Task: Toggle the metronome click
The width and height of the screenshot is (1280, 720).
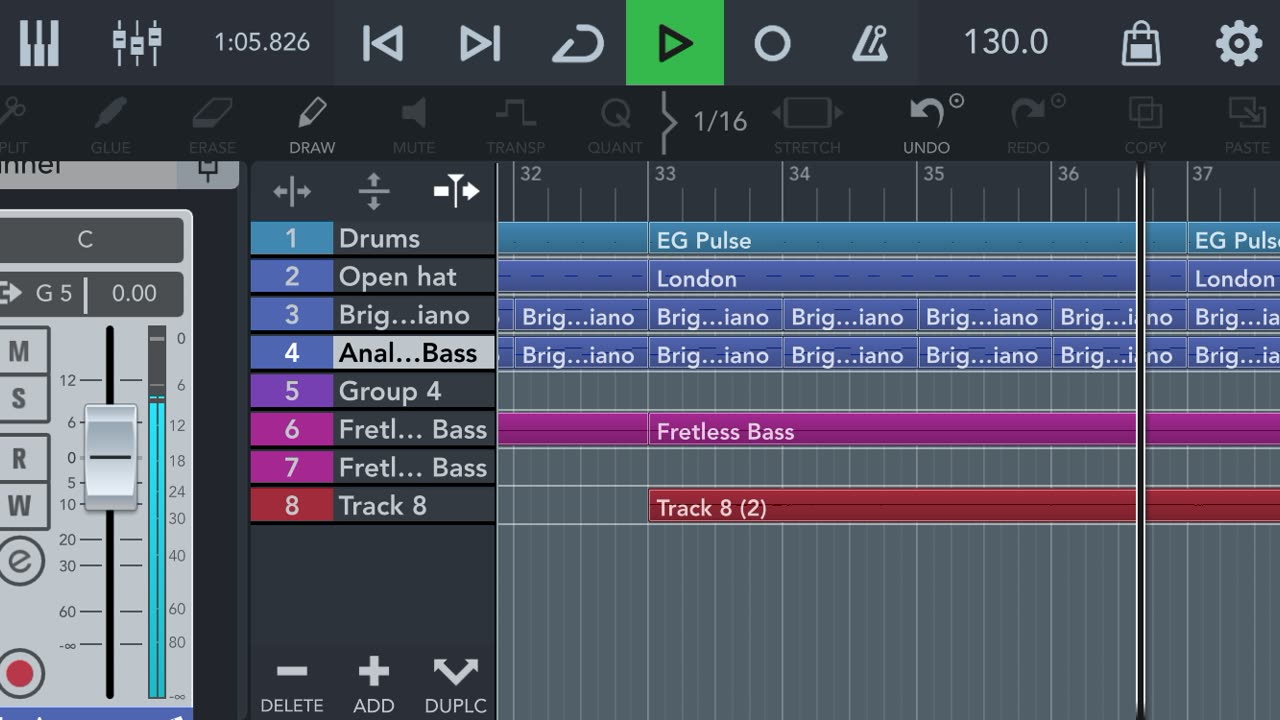Action: [869, 43]
